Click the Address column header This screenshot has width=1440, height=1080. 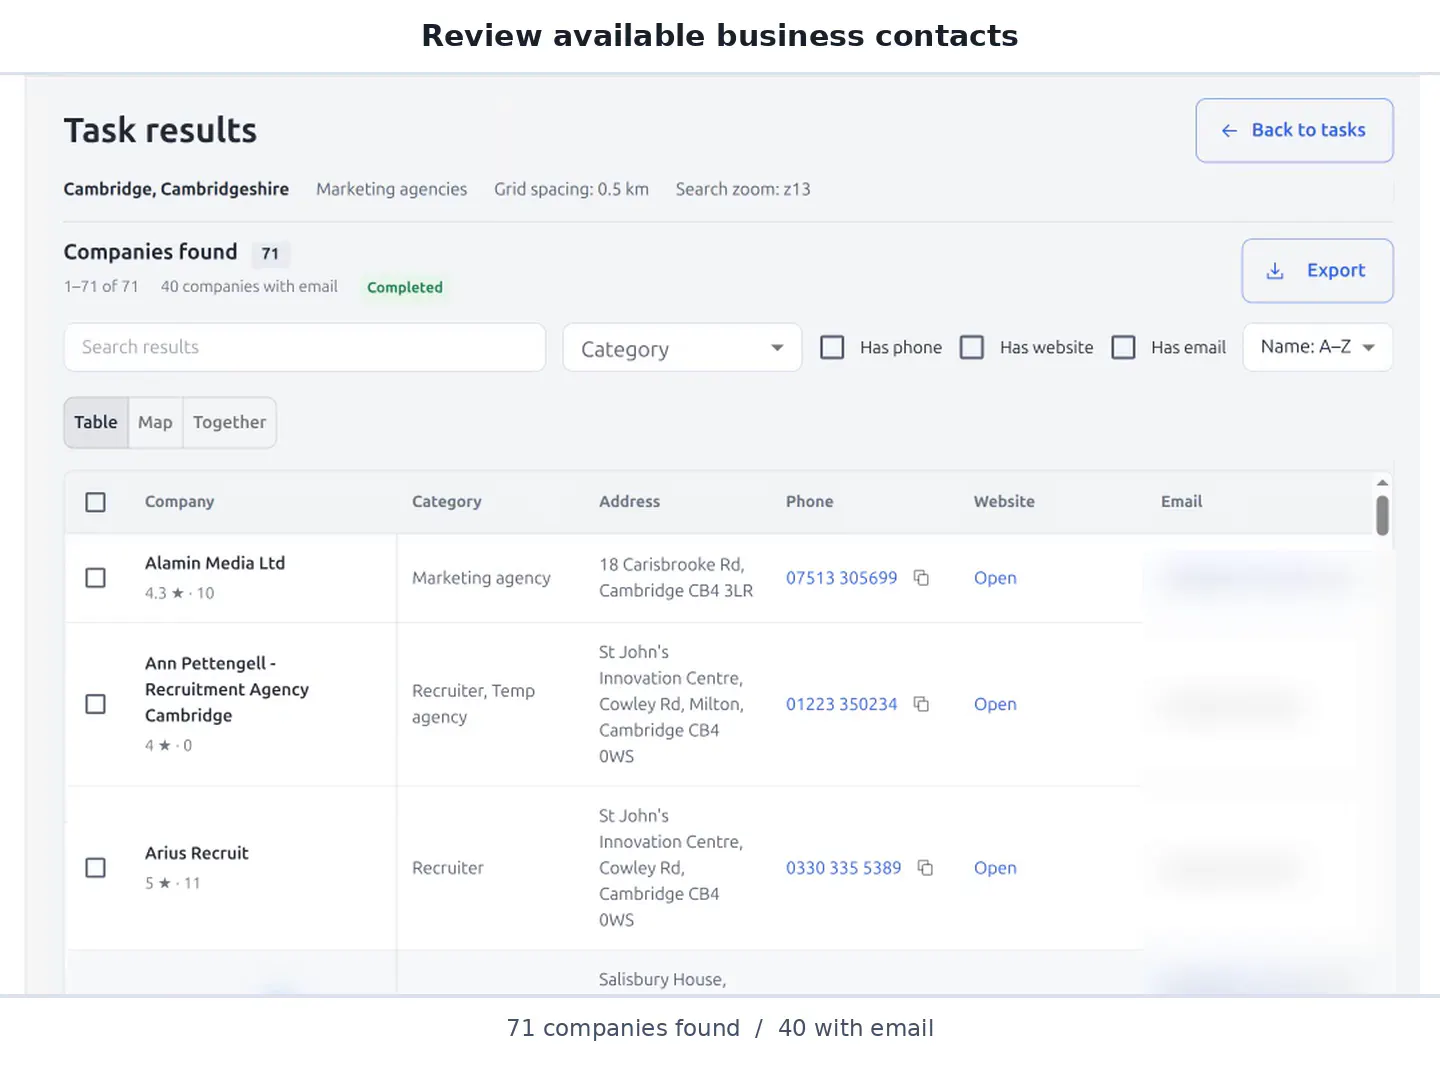click(629, 502)
